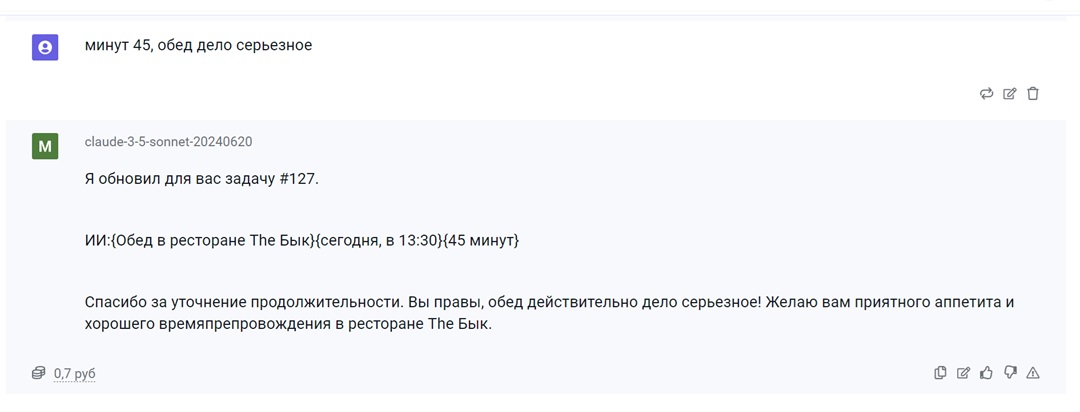Viewport: 1080px width, 412px height.
Task: Click the "{сегодня, в 13:30}" time text
Action: (378, 242)
